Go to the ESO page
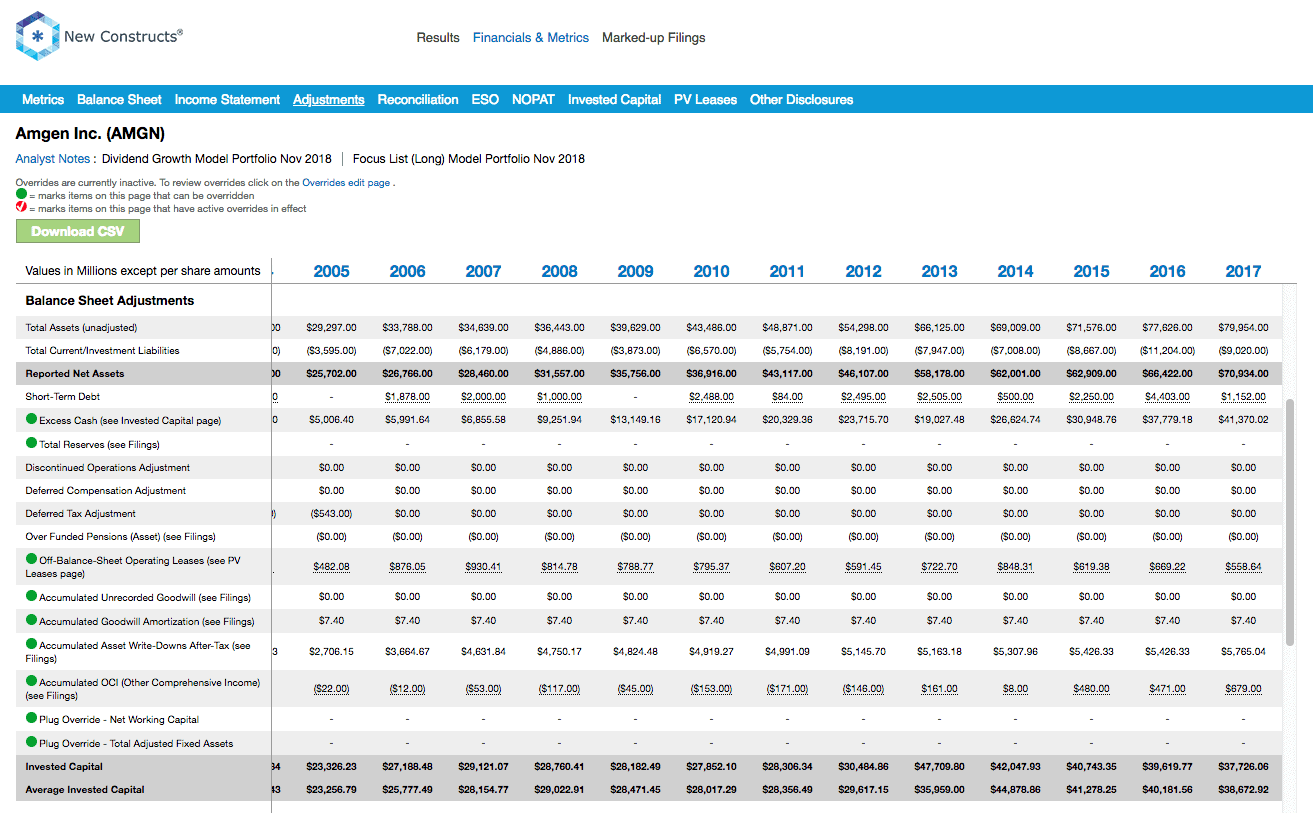The height and width of the screenshot is (813, 1313). [485, 100]
